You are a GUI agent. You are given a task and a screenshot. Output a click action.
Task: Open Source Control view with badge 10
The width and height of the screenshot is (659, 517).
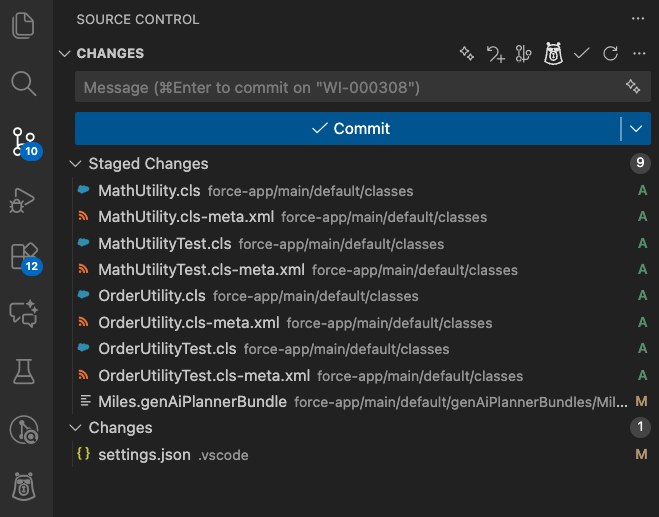[25, 143]
